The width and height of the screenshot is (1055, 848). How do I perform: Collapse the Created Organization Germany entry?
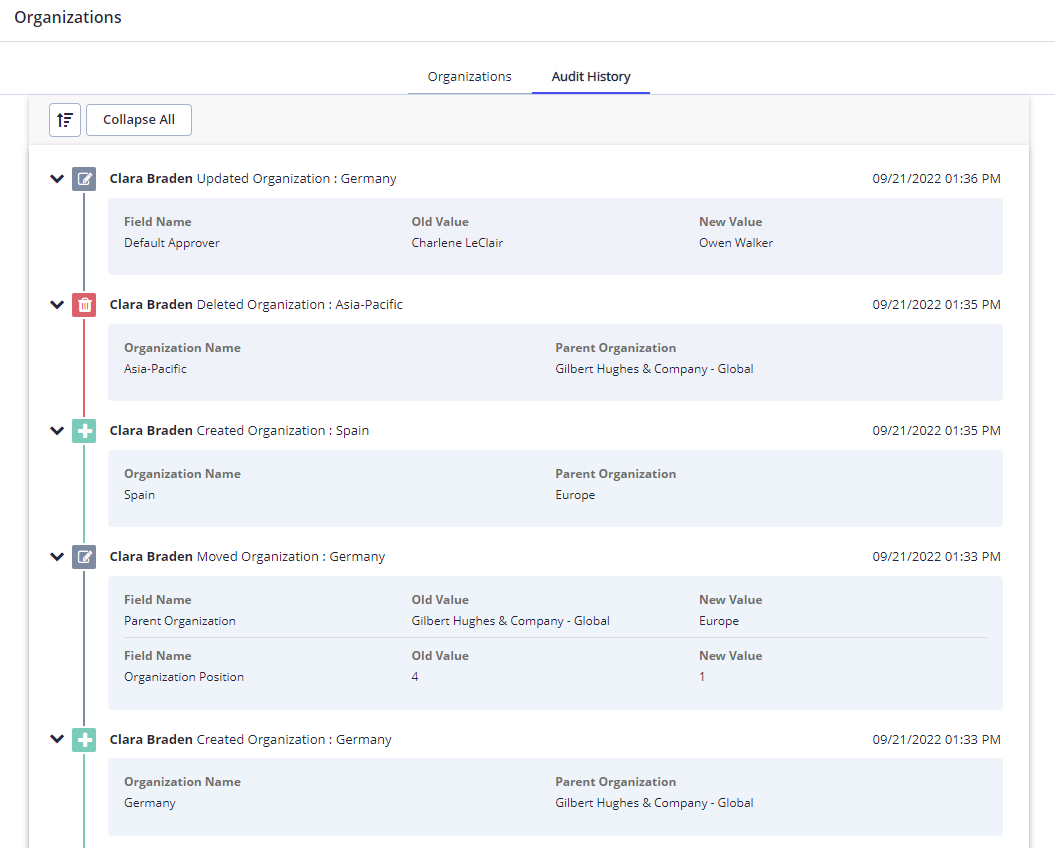tap(57, 739)
